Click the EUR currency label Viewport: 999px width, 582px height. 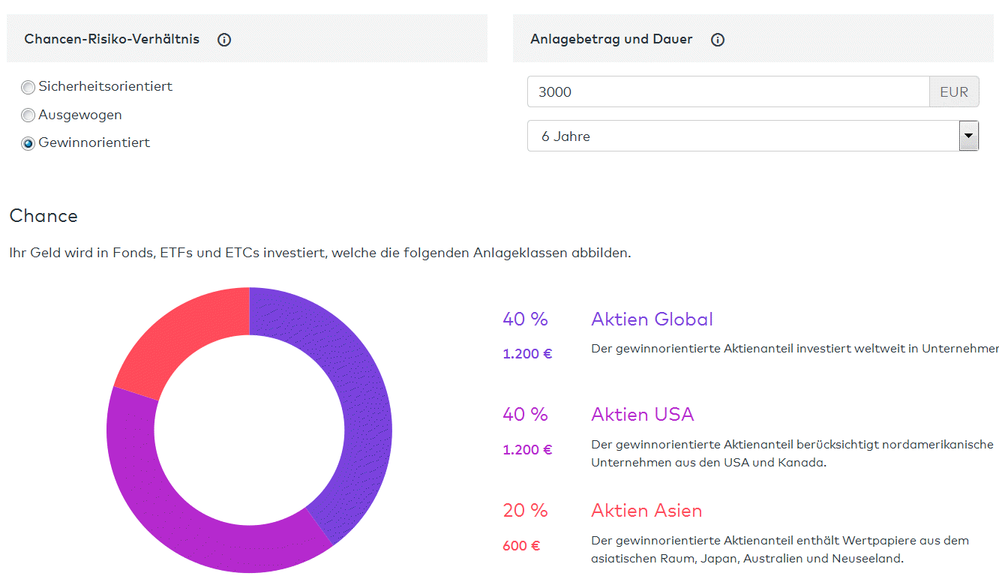(954, 92)
